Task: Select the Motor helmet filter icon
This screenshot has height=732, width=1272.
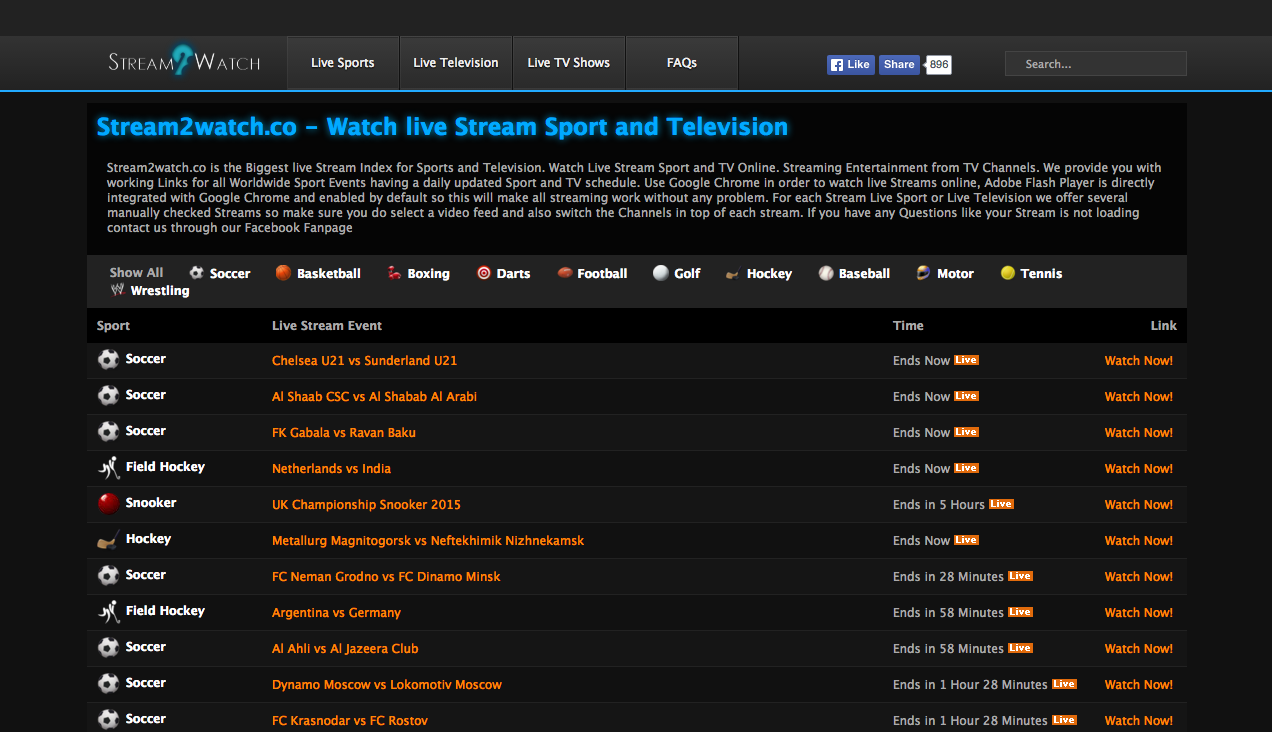Action: click(x=924, y=273)
